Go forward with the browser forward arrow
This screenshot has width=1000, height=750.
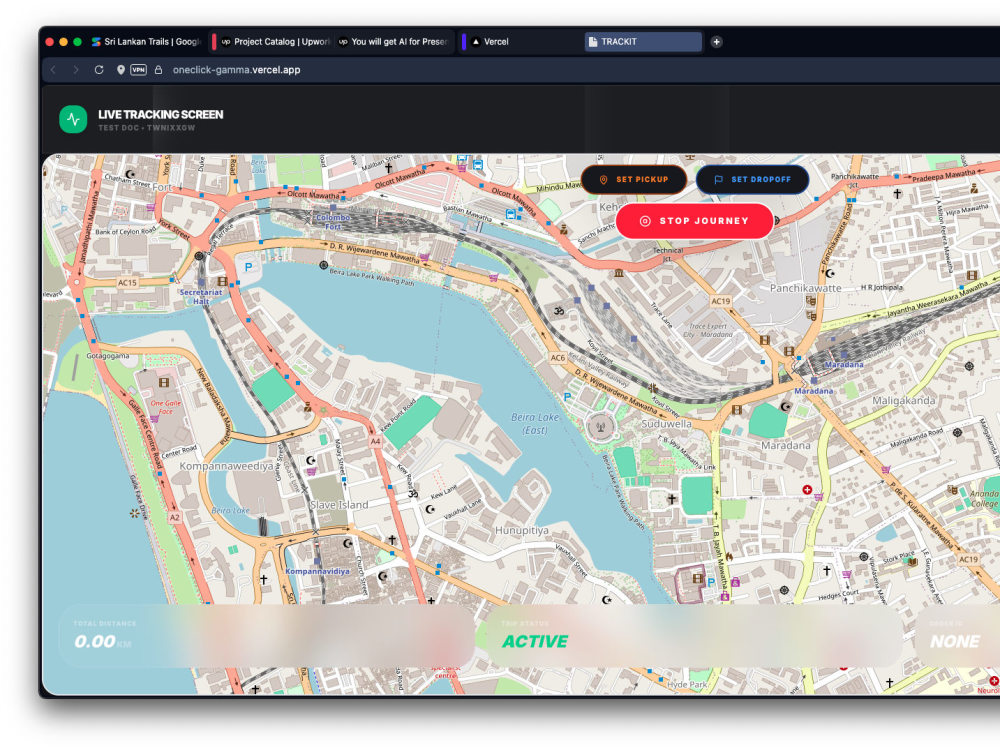tap(76, 70)
